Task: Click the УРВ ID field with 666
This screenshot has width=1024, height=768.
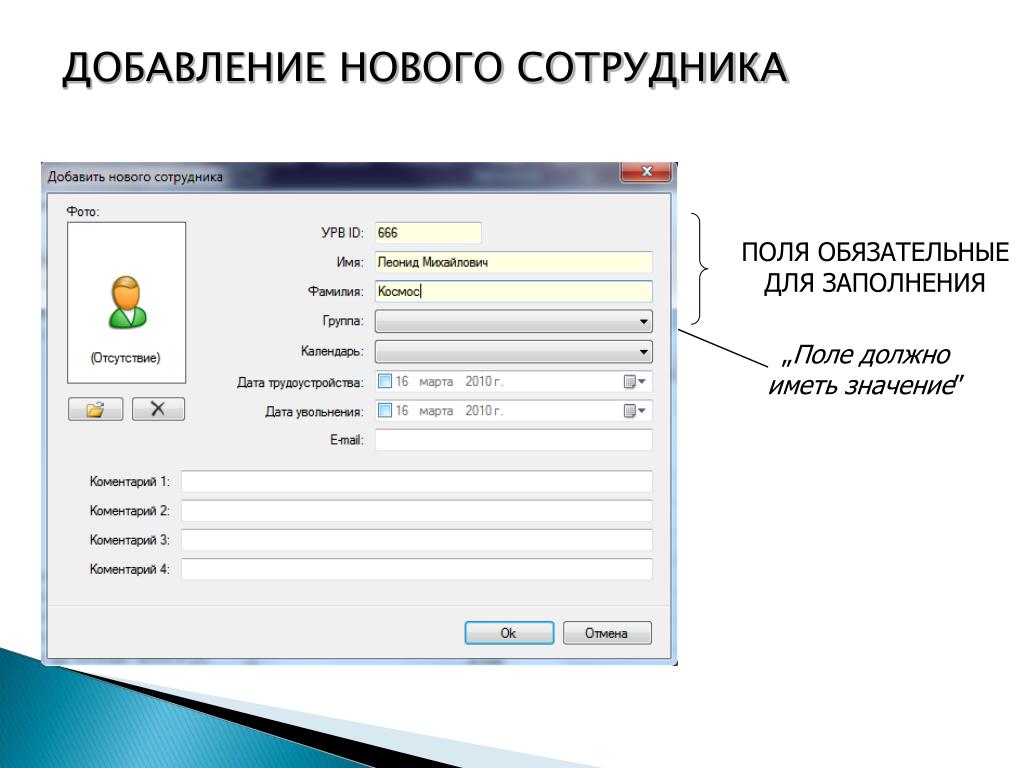Action: tap(428, 233)
